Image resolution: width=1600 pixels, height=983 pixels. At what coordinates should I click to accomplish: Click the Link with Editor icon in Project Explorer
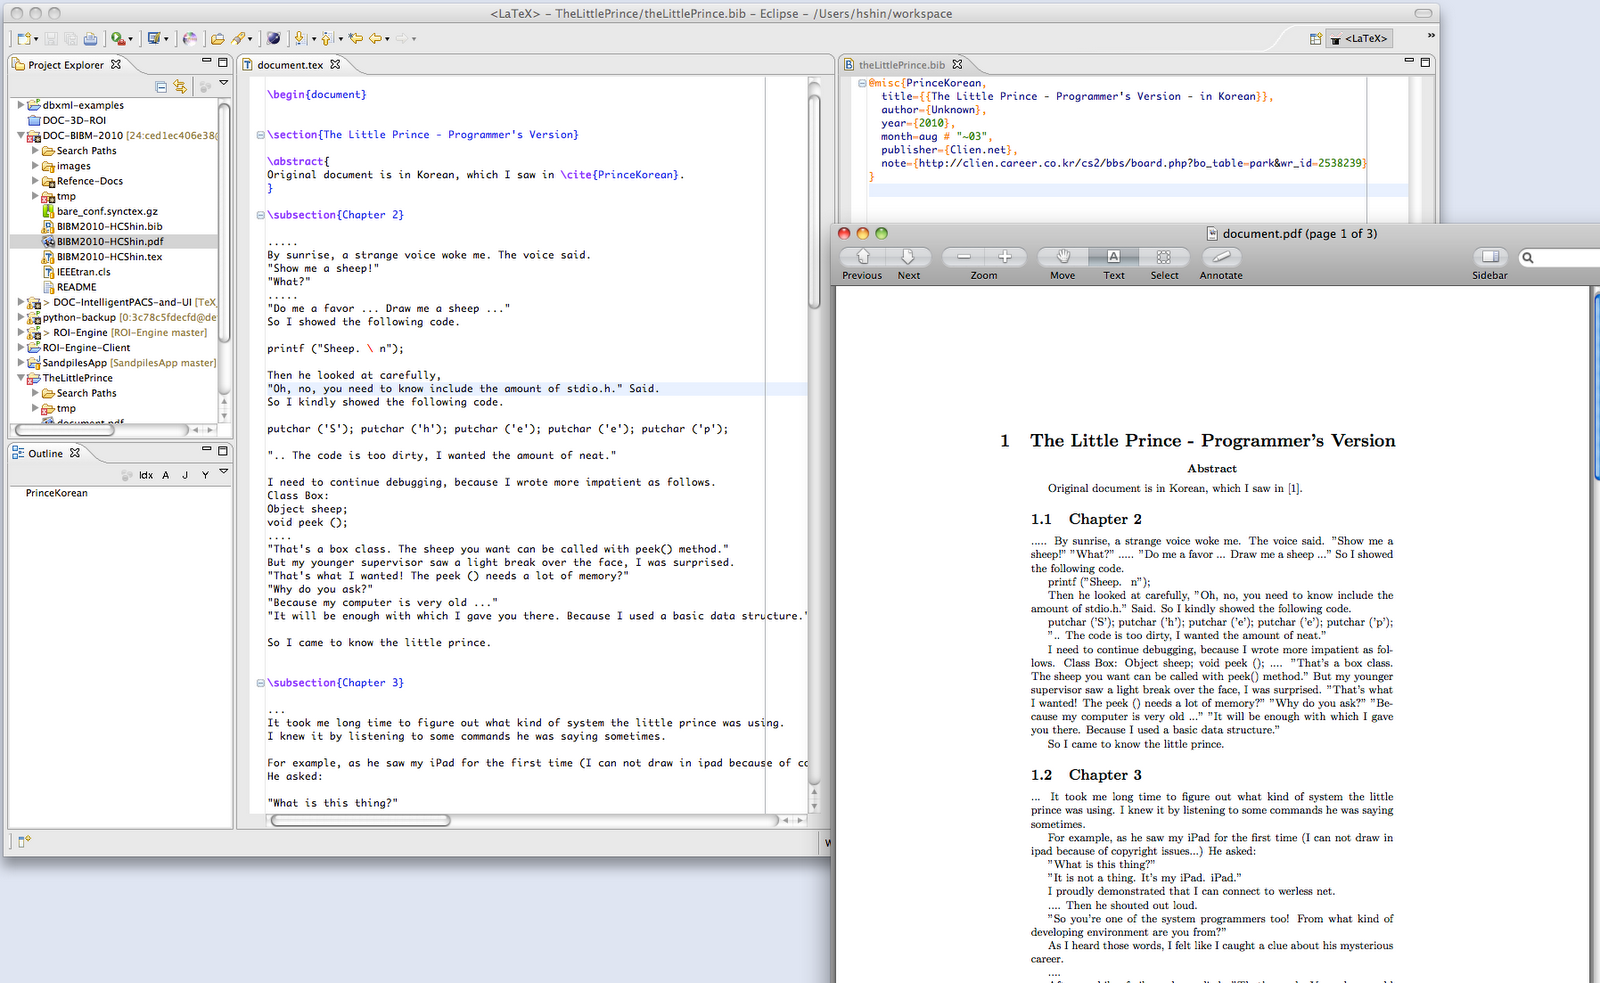(180, 86)
